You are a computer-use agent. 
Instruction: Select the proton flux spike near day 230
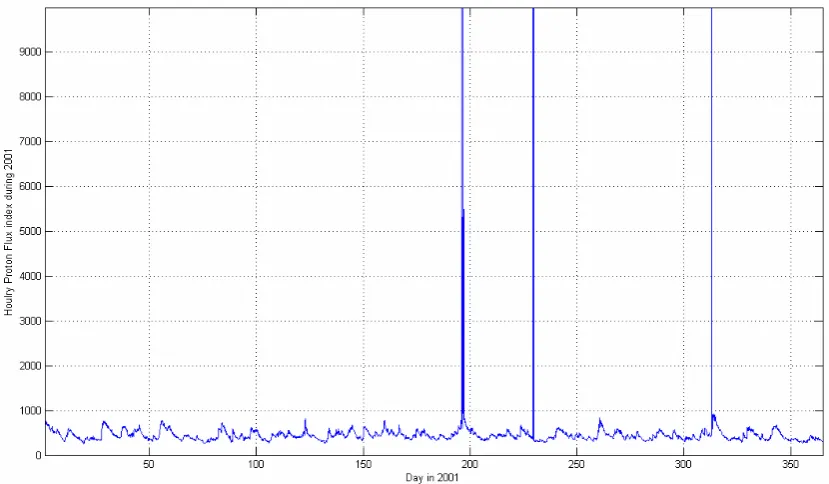pos(533,222)
